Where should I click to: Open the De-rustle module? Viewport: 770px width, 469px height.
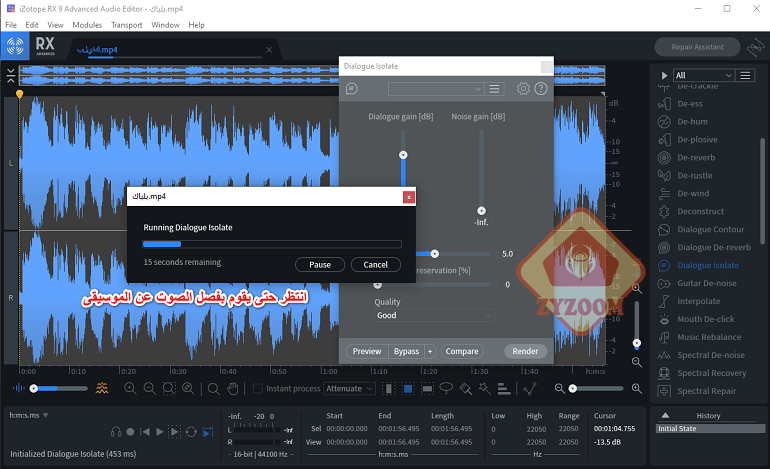[695, 175]
